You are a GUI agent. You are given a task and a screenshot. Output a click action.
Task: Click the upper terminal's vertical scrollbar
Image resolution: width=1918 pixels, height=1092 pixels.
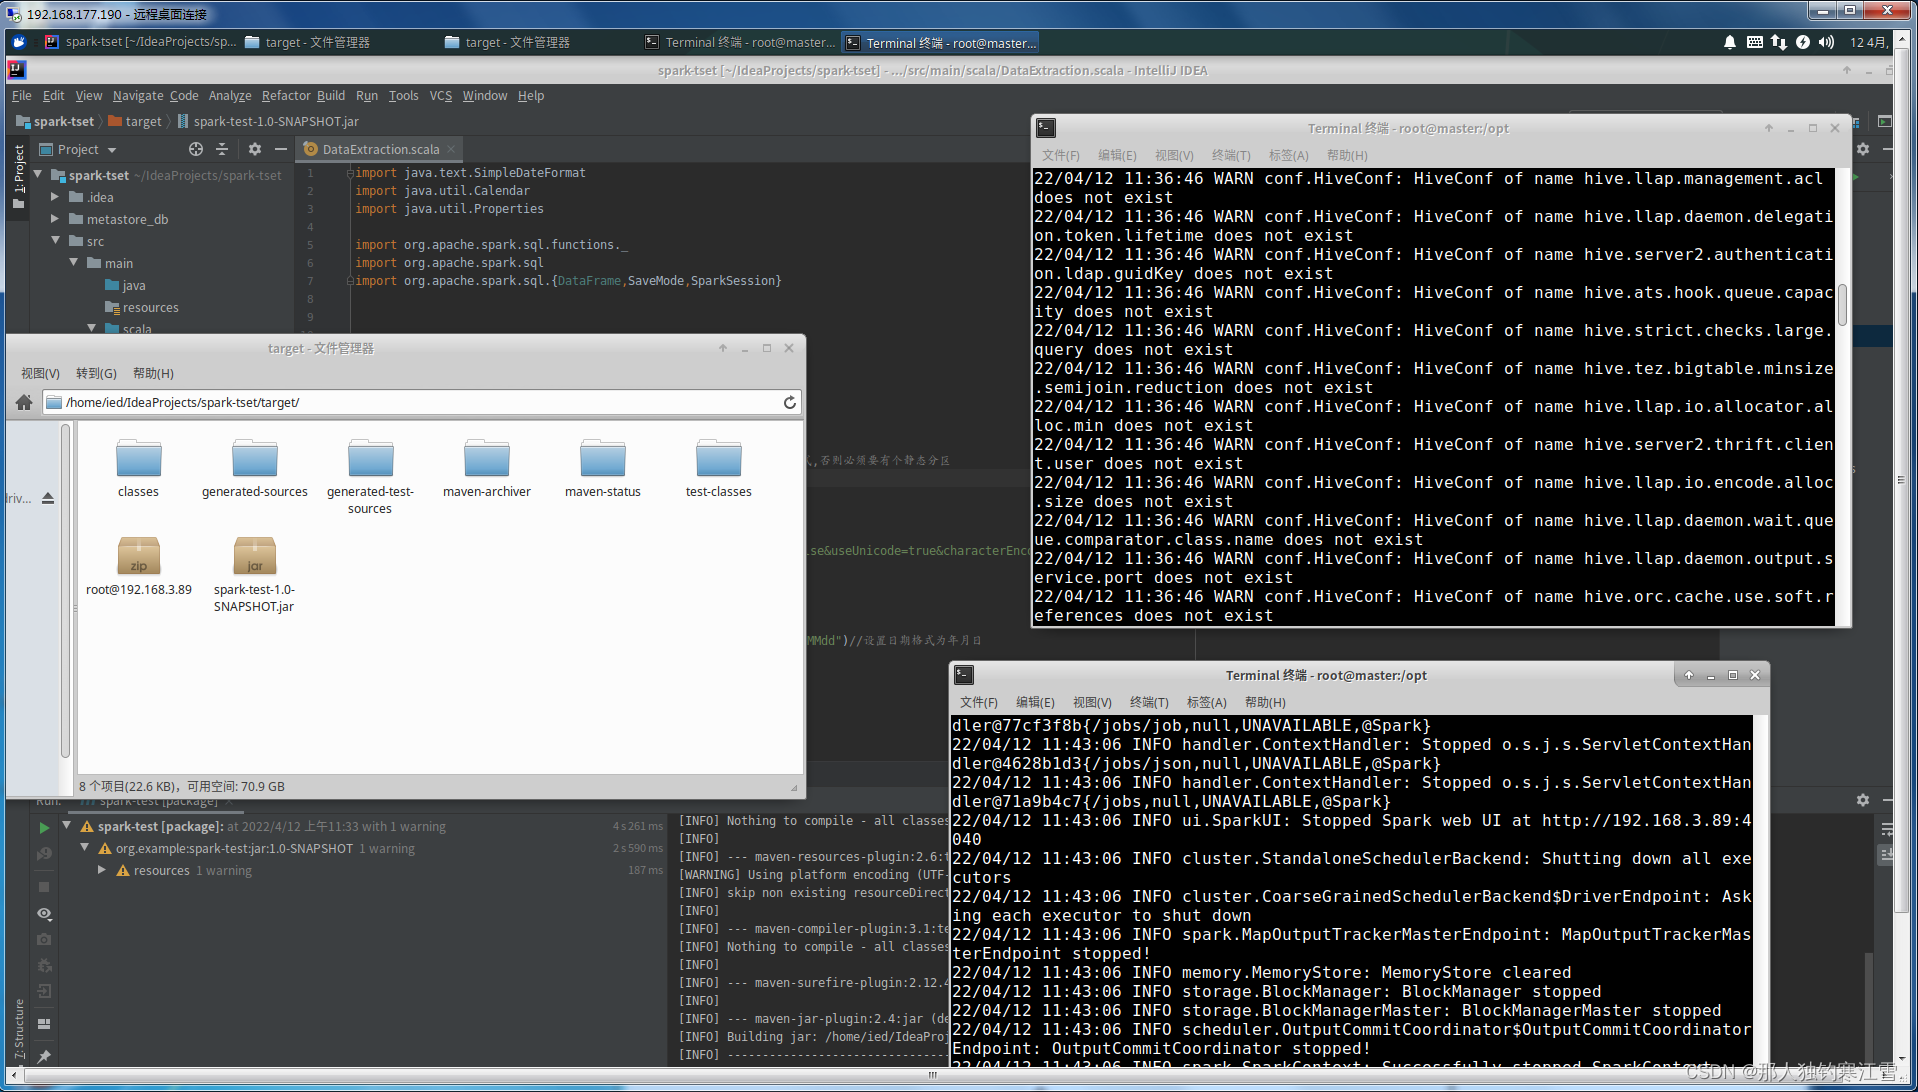[x=1842, y=304]
